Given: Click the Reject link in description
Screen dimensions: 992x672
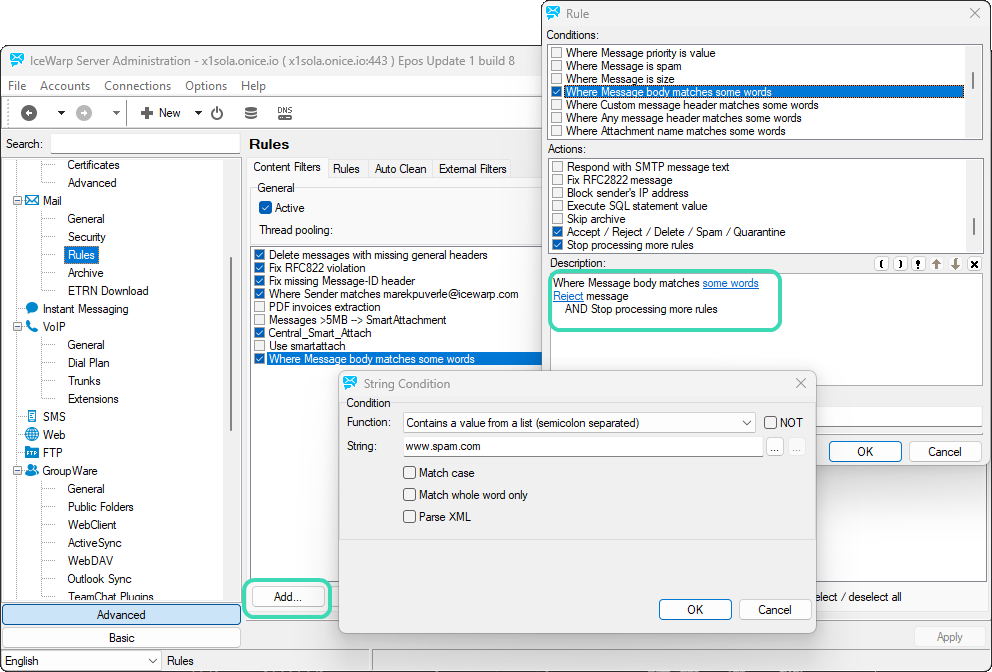Looking at the screenshot, I should pyautogui.click(x=568, y=296).
